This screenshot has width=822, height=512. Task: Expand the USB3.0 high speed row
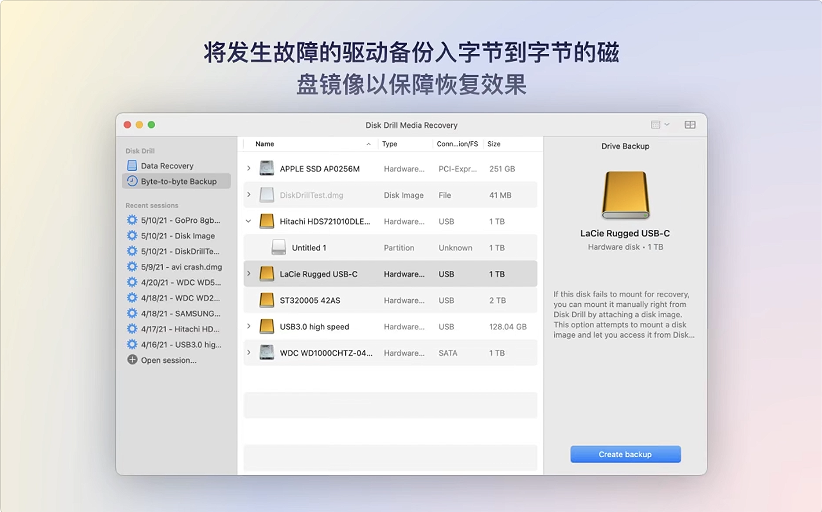(249, 326)
